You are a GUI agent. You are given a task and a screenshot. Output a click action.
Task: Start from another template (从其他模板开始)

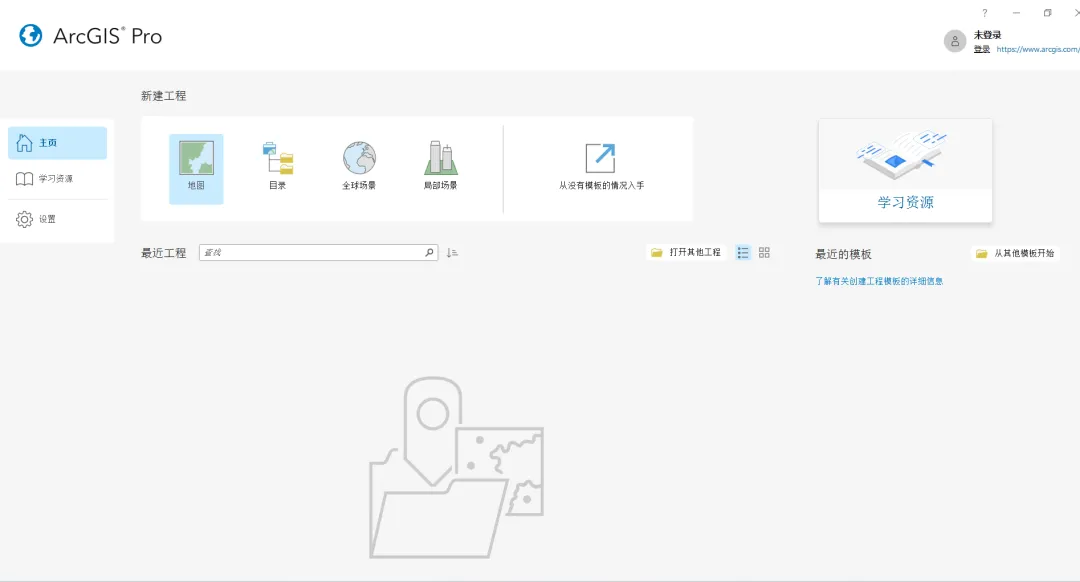[x=1015, y=253]
